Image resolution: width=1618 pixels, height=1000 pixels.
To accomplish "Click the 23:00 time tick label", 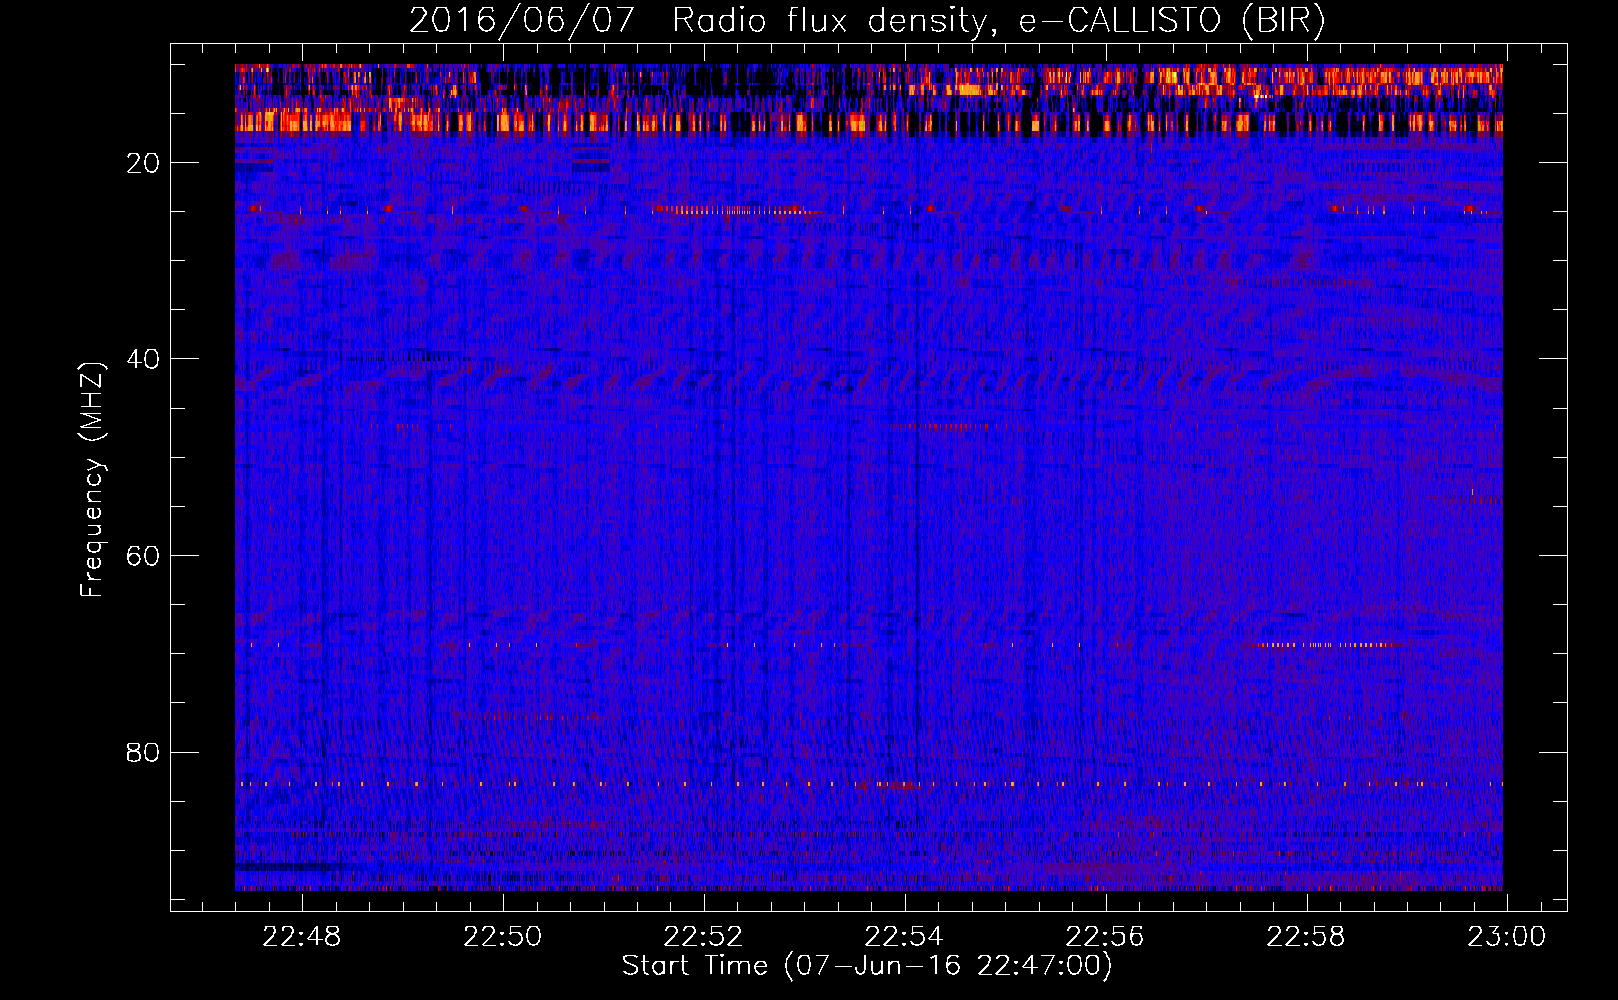I will pos(1507,937).
